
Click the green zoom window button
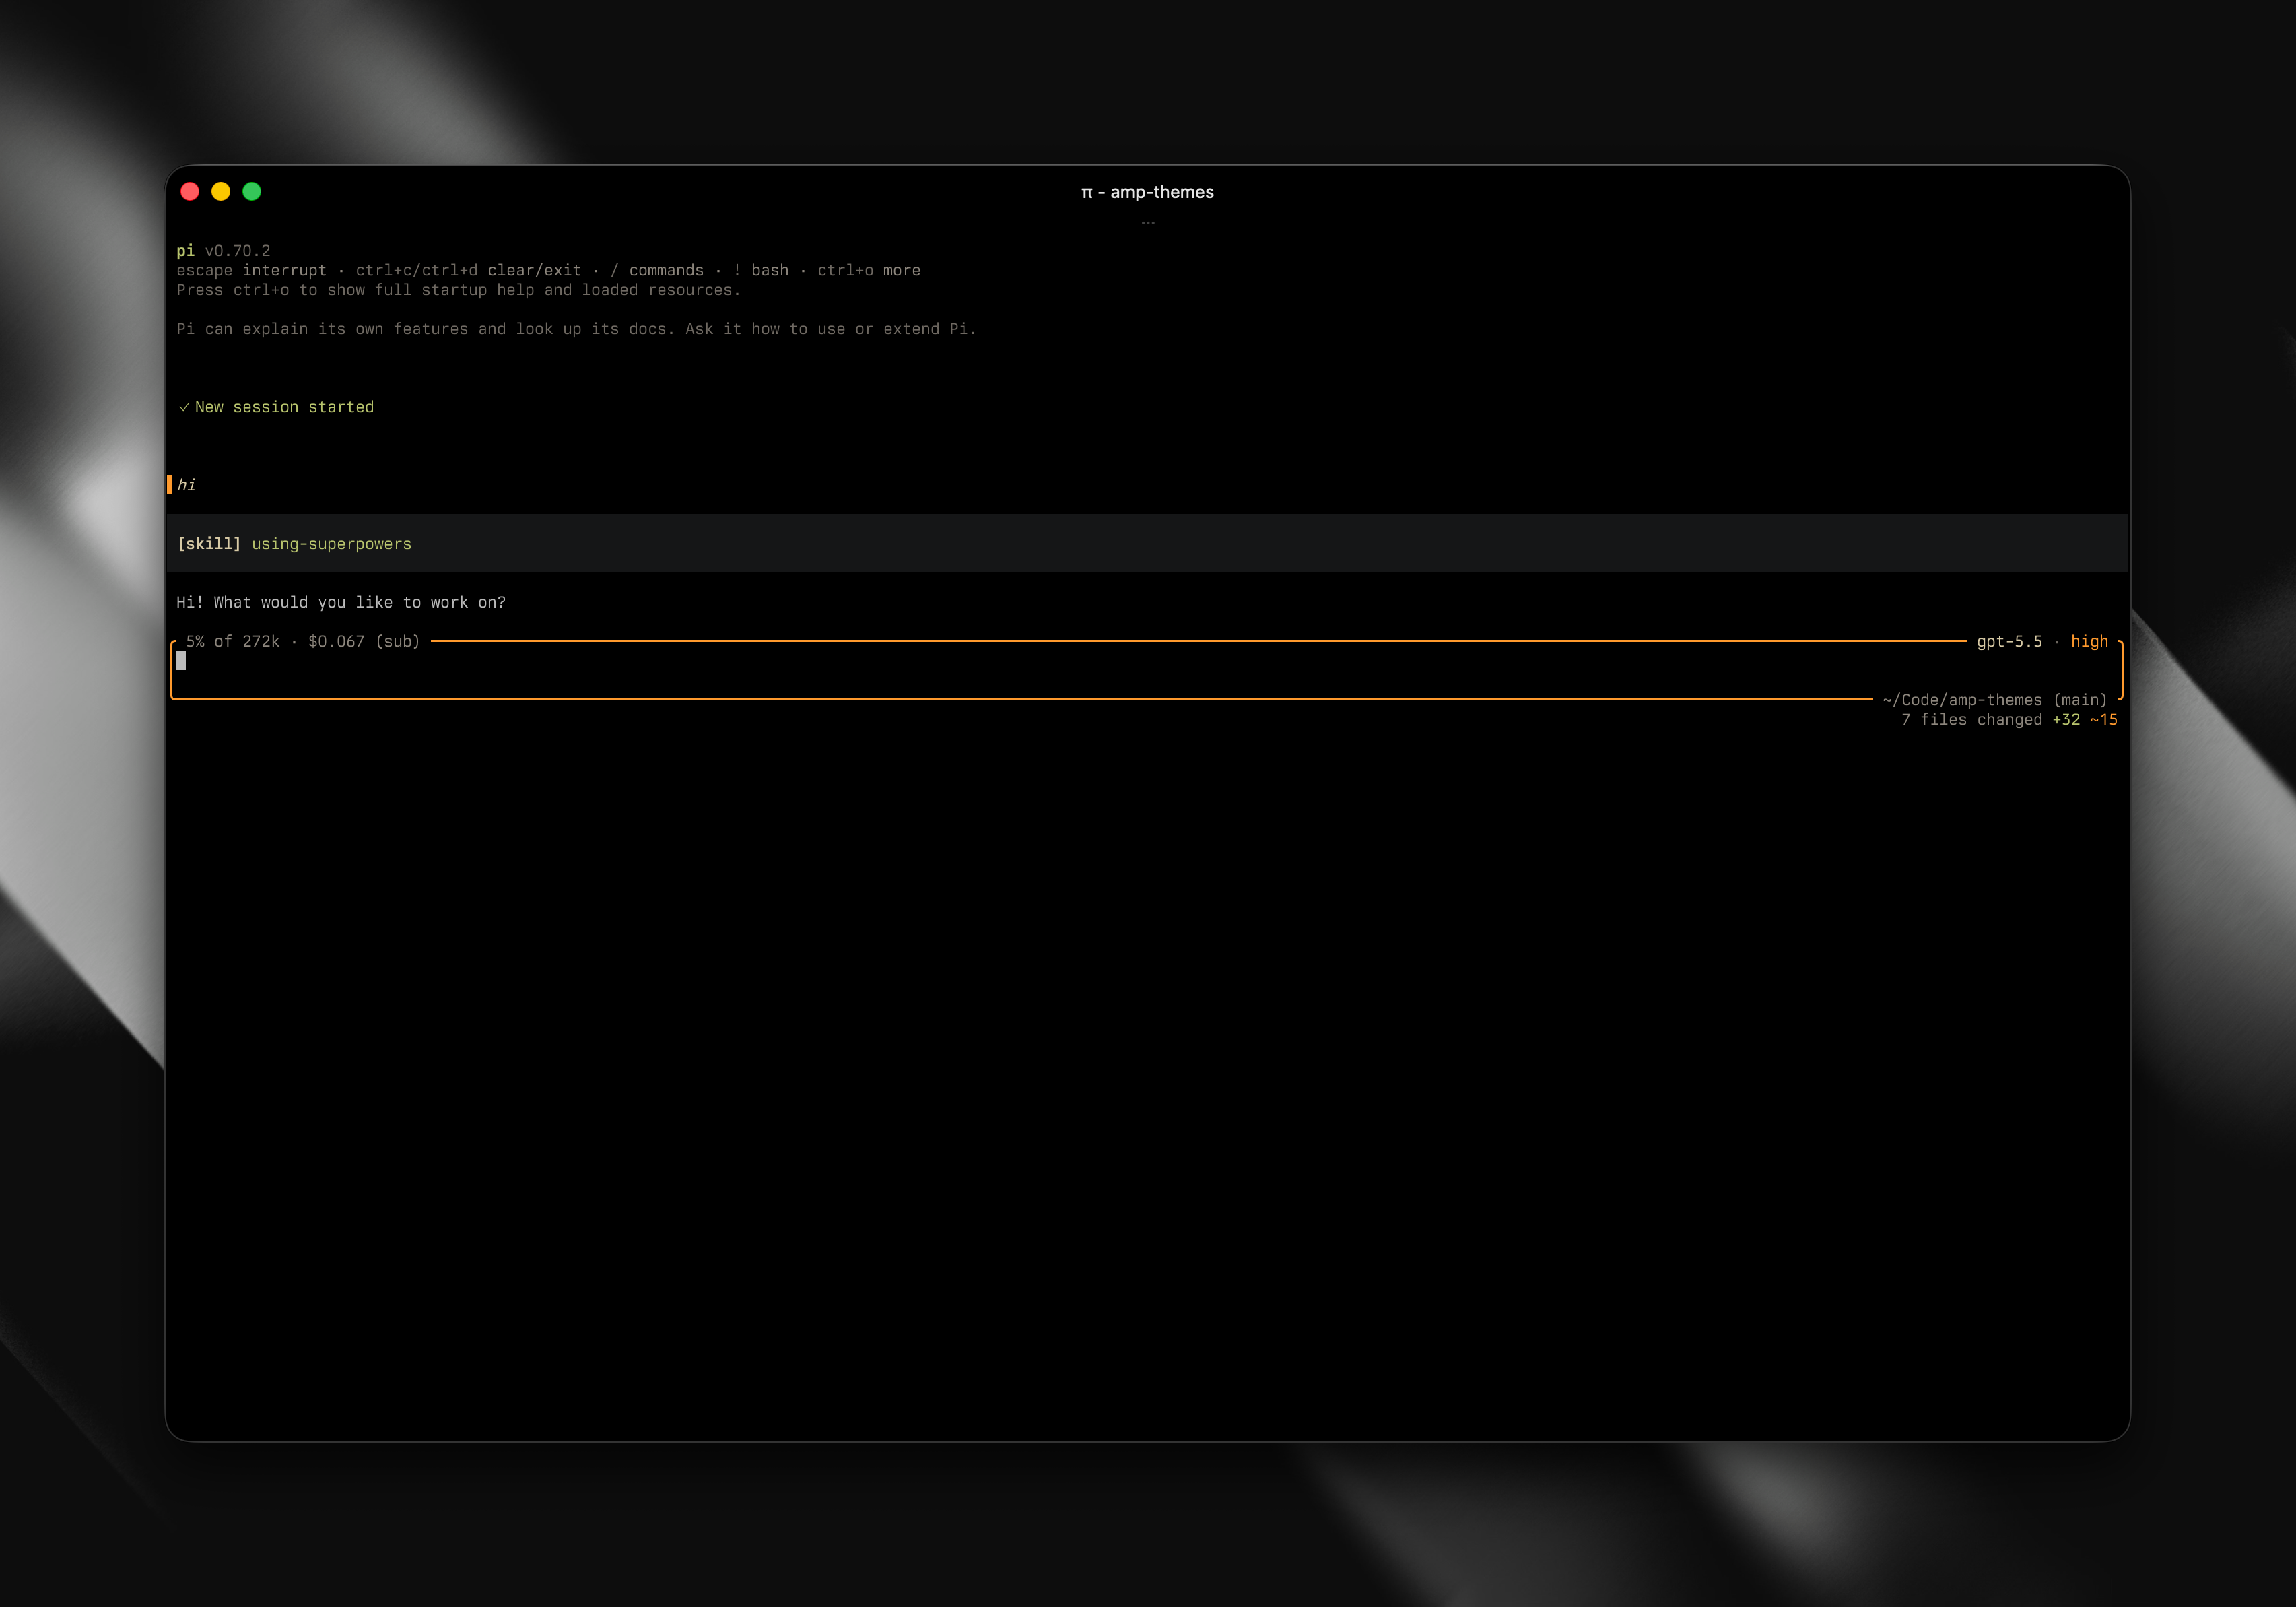click(252, 191)
